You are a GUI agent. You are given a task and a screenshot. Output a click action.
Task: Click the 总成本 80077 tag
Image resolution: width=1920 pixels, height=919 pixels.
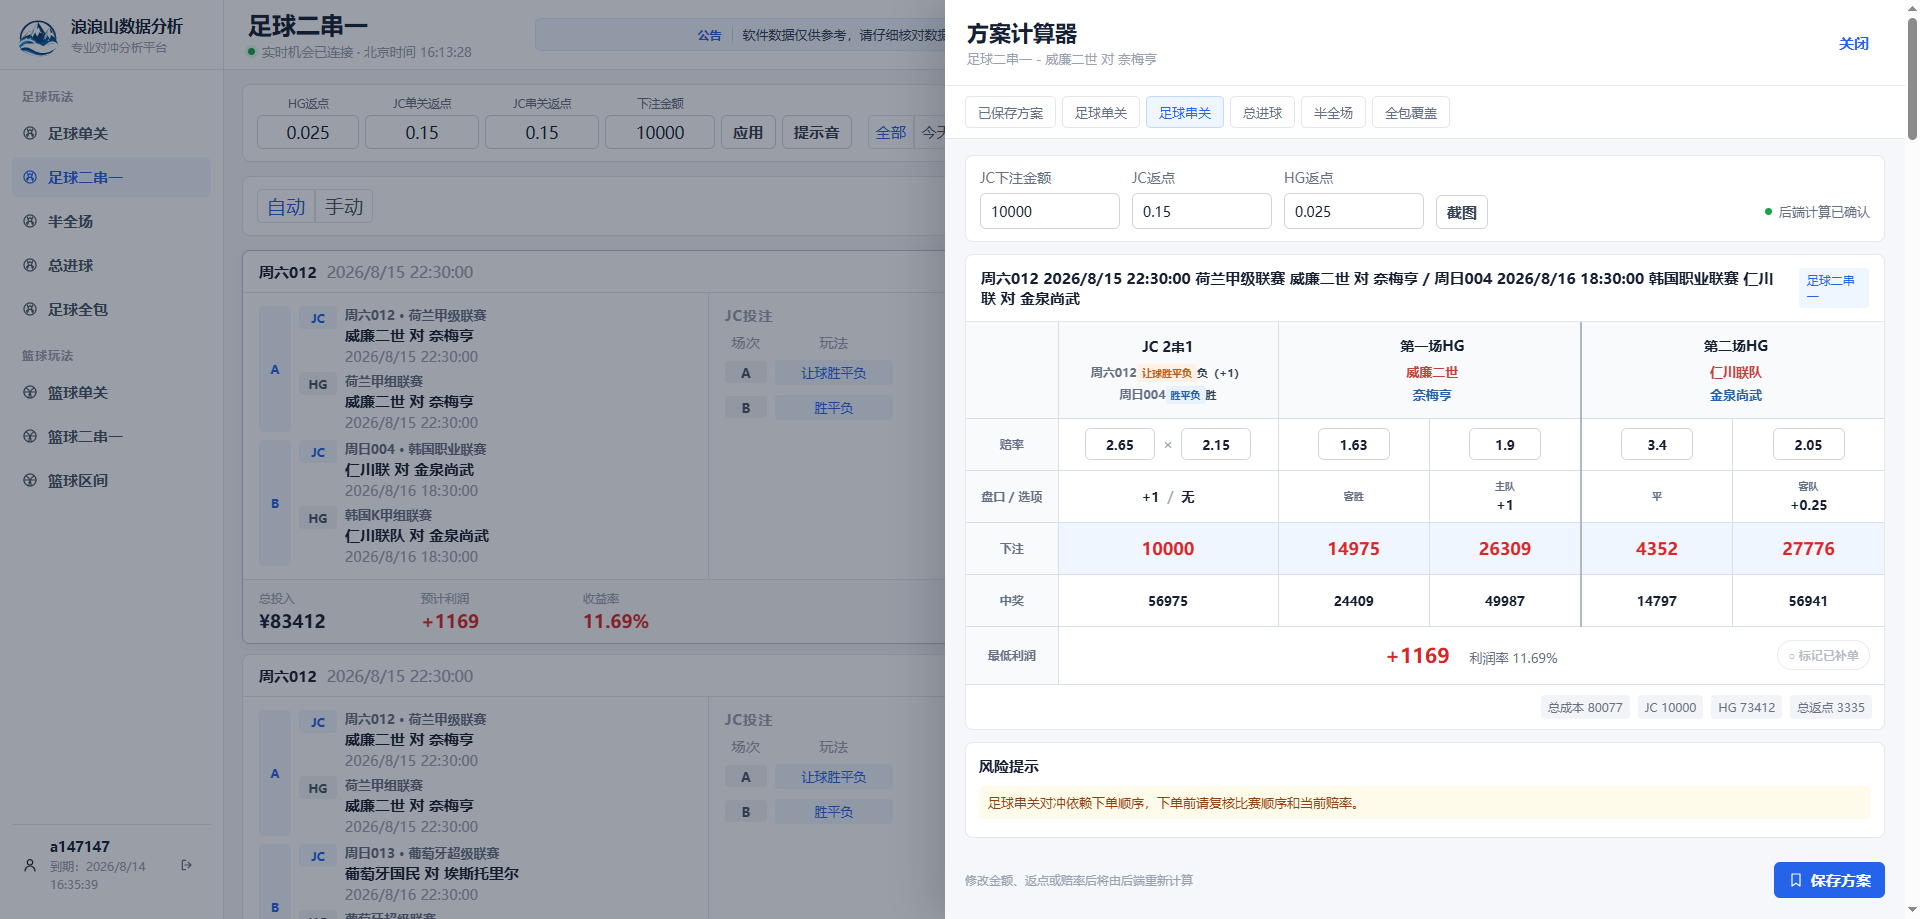[1585, 707]
